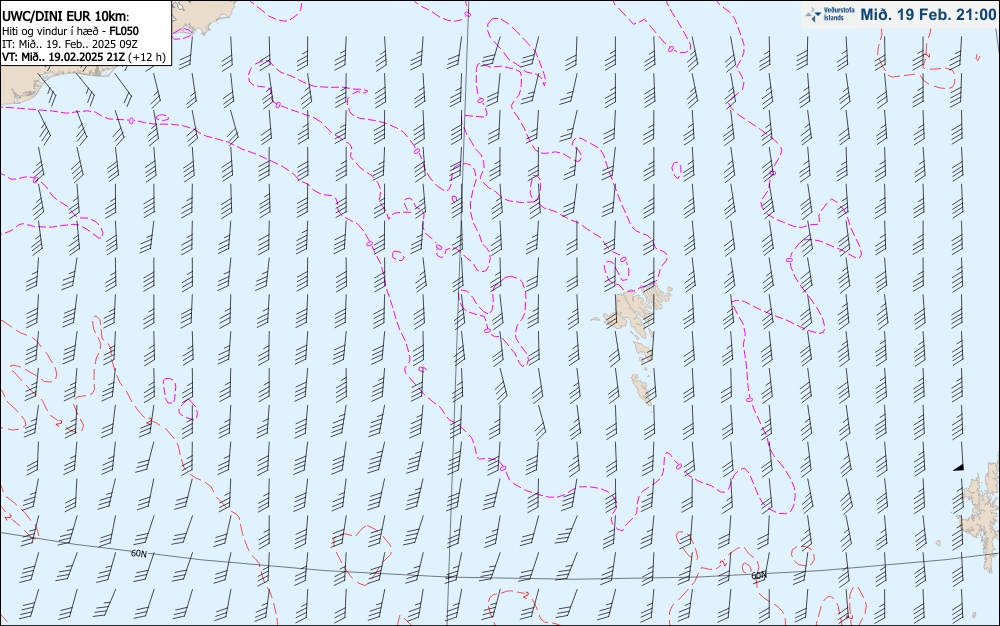The height and width of the screenshot is (626, 1000).
Task: Click the 'Mið. 19 Feb. 21:00' timestamp
Action: point(928,14)
